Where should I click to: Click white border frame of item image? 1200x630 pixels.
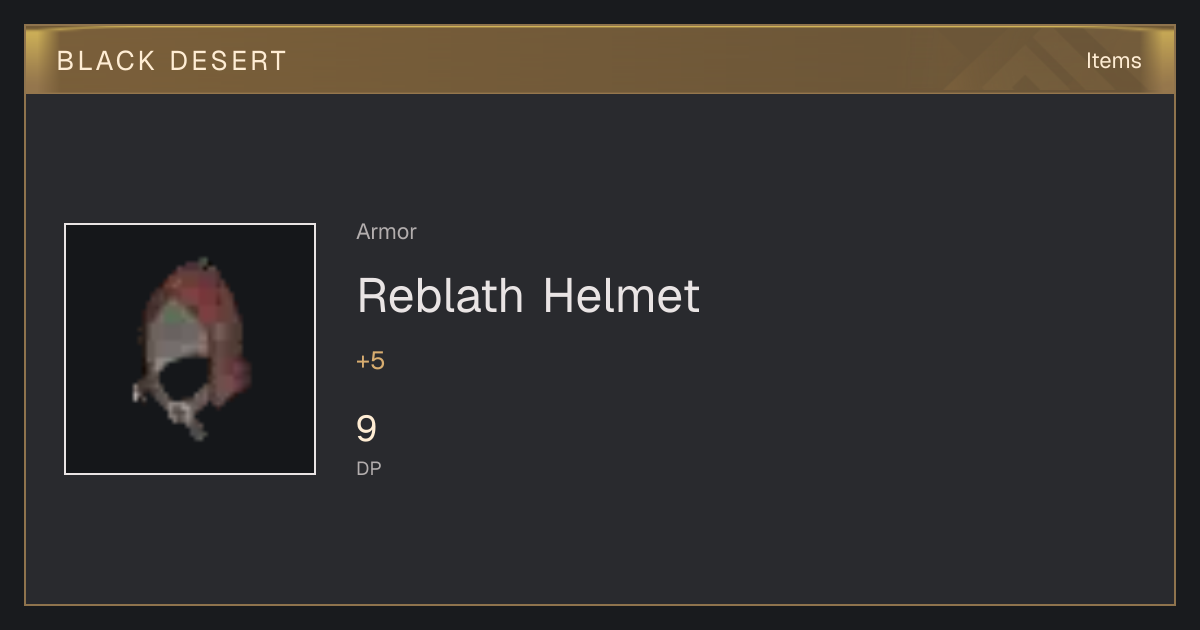coord(190,224)
